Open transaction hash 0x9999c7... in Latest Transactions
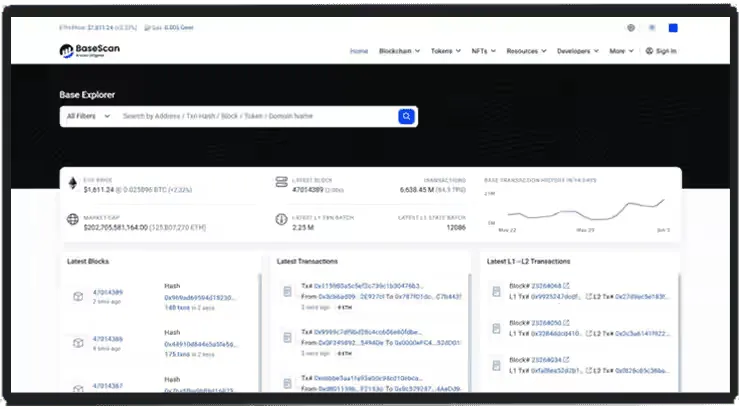 coord(368,332)
